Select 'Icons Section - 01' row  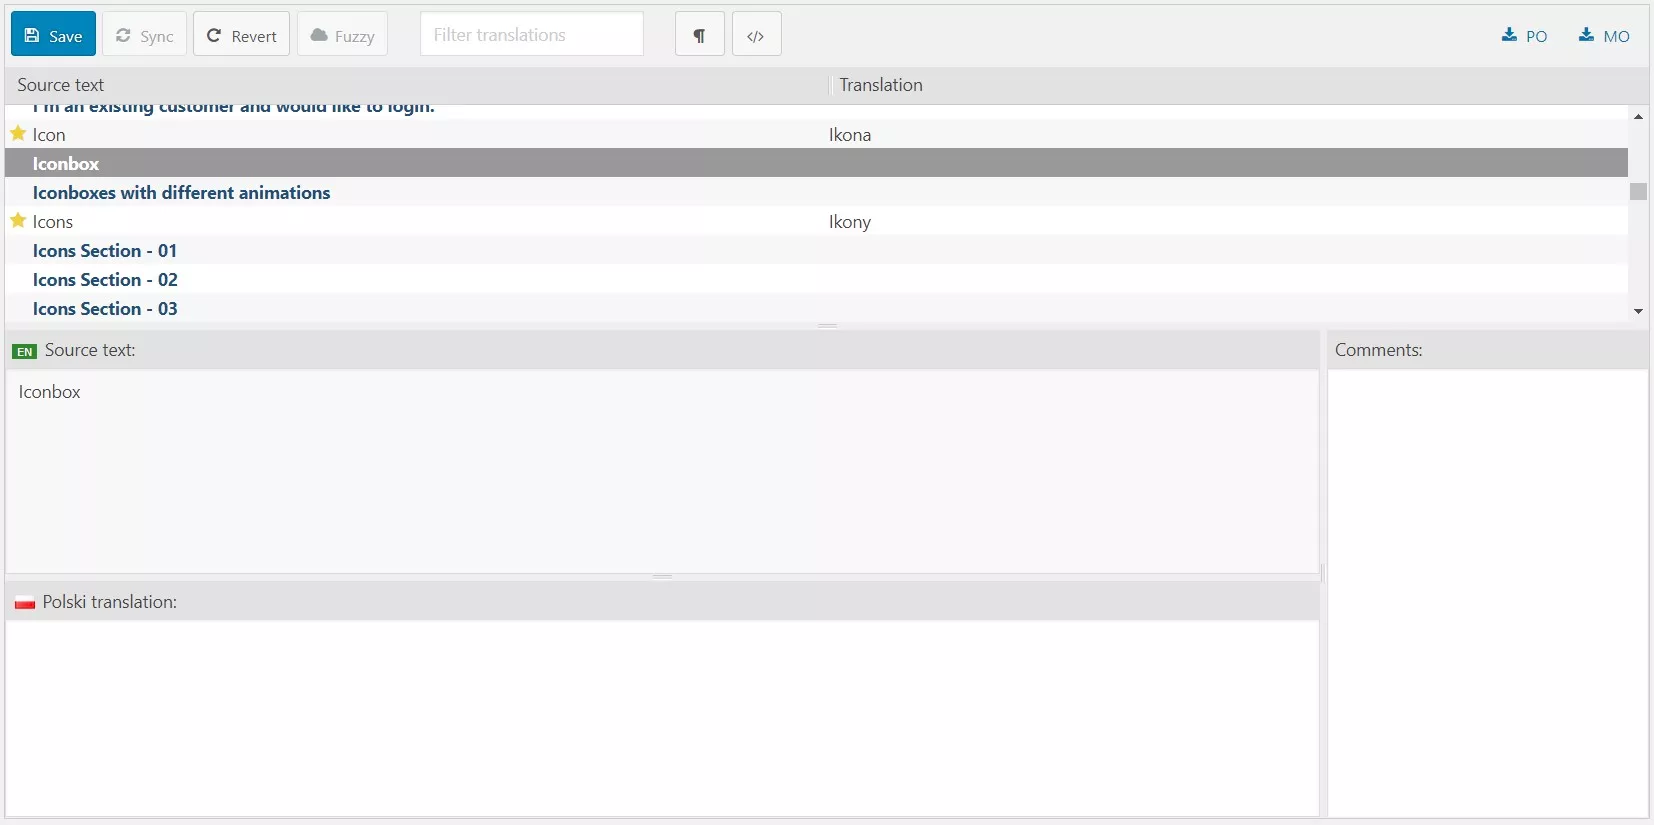[816, 250]
